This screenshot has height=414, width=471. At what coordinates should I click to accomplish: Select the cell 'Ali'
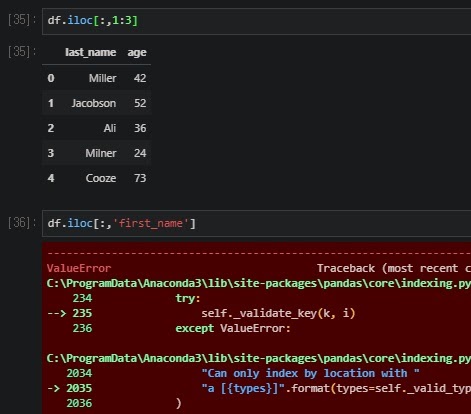click(110, 128)
